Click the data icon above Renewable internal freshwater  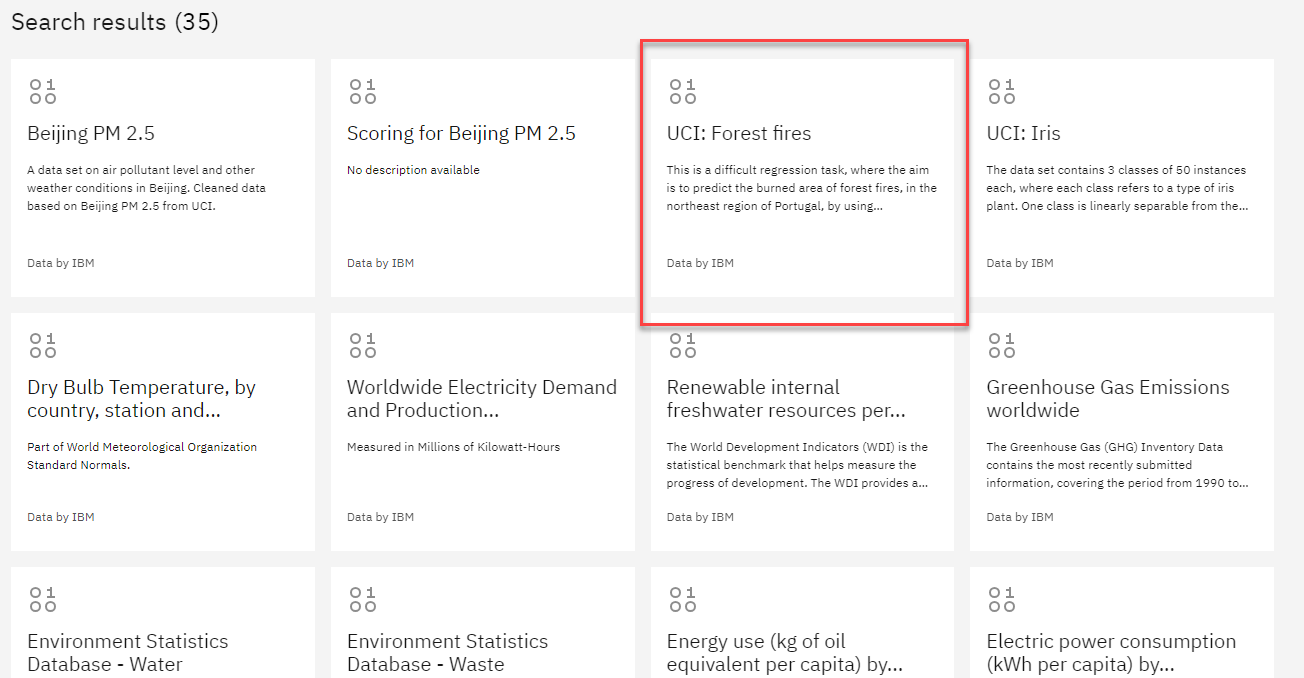click(682, 345)
